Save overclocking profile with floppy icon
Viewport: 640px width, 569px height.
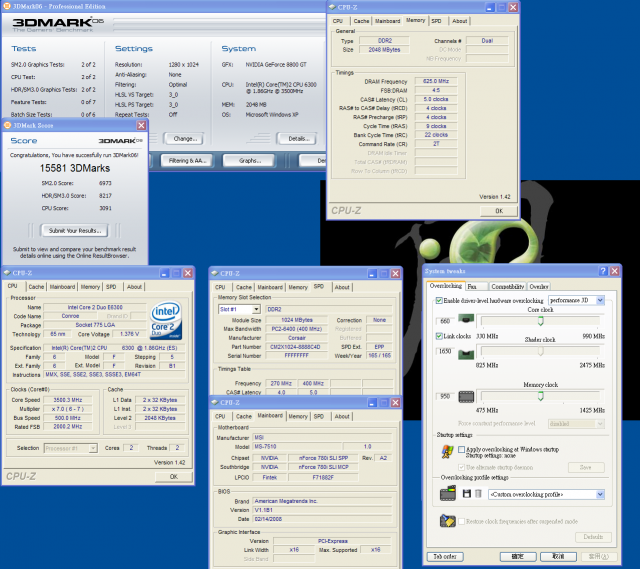click(467, 494)
